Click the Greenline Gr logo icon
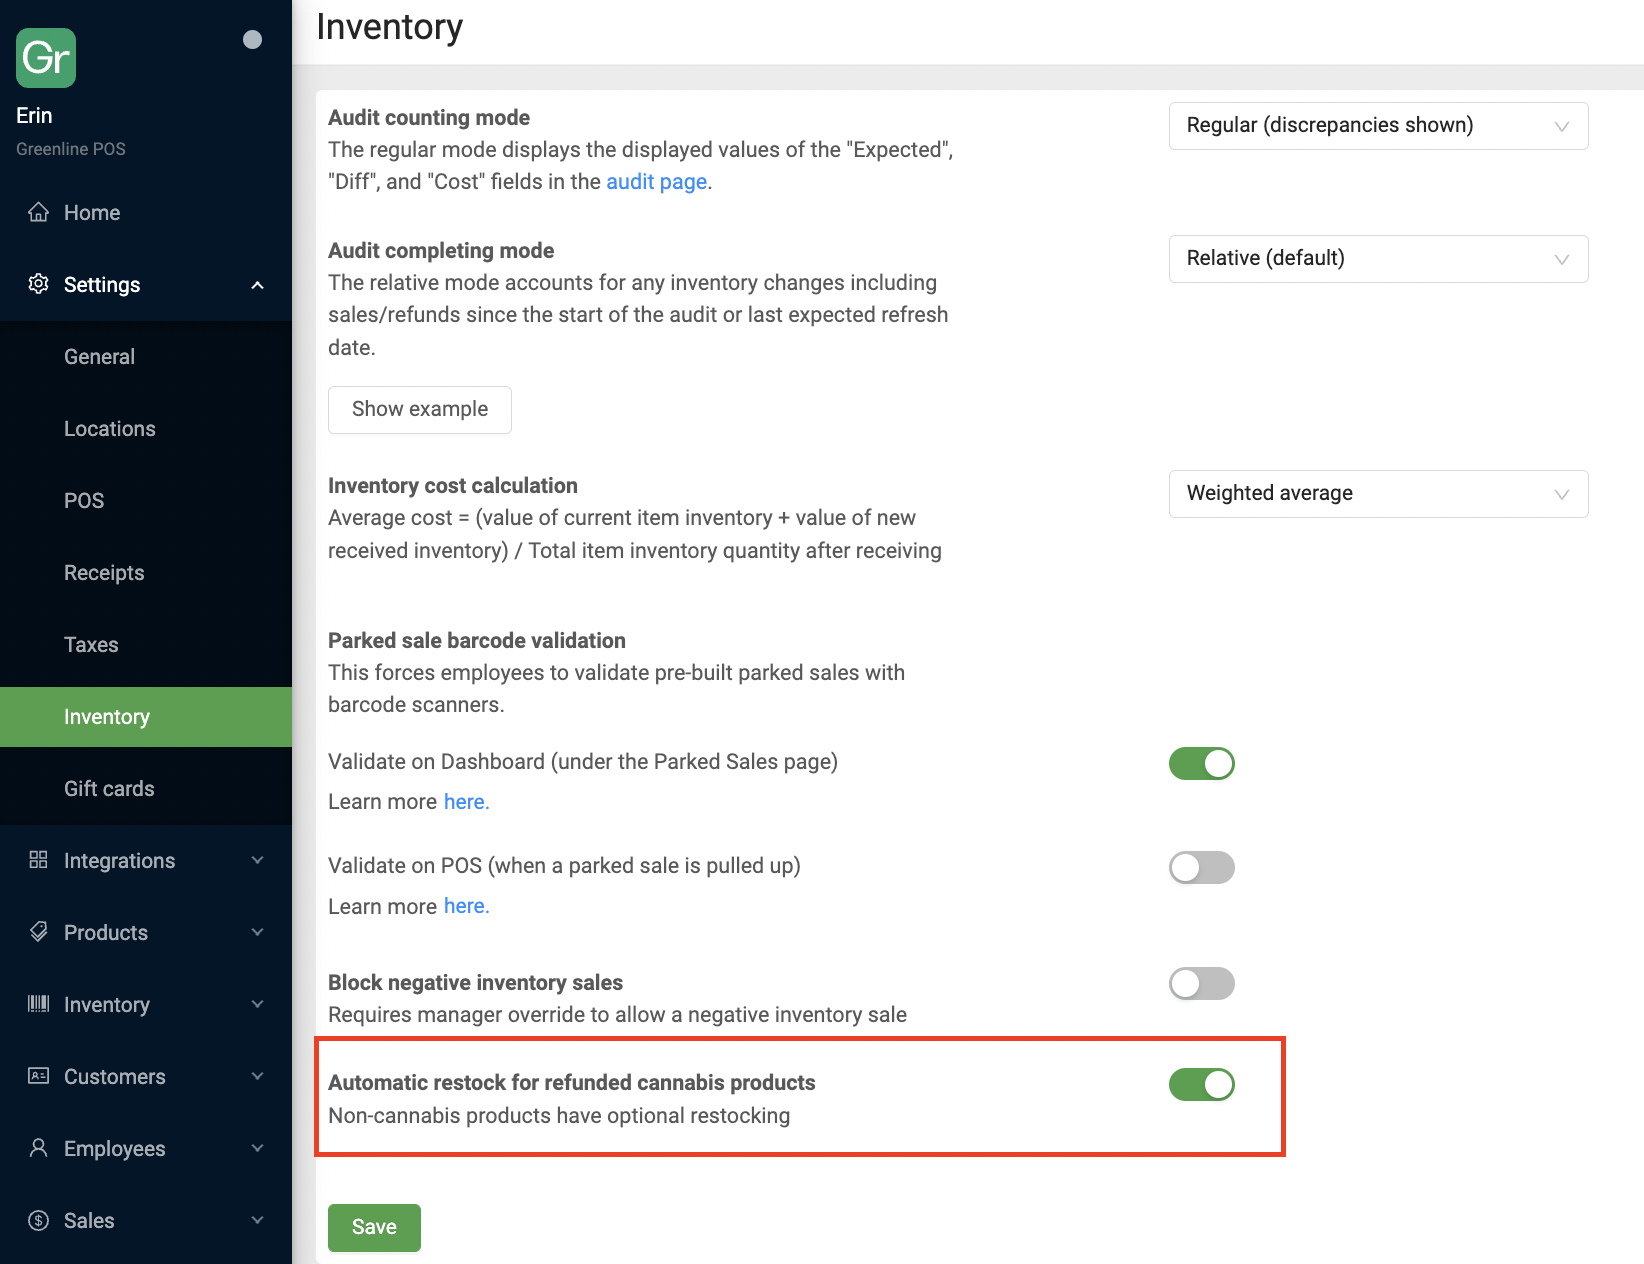Viewport: 1644px width, 1264px height. (x=46, y=58)
